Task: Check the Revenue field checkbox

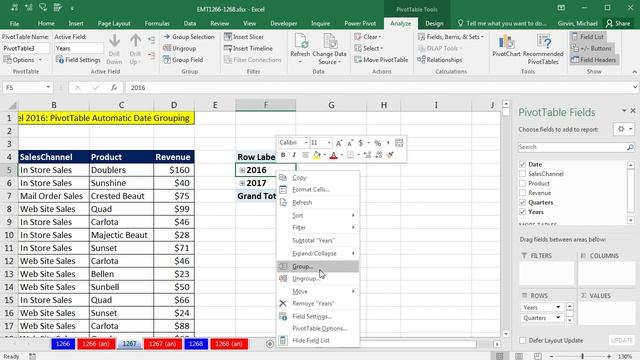Action: point(522,193)
